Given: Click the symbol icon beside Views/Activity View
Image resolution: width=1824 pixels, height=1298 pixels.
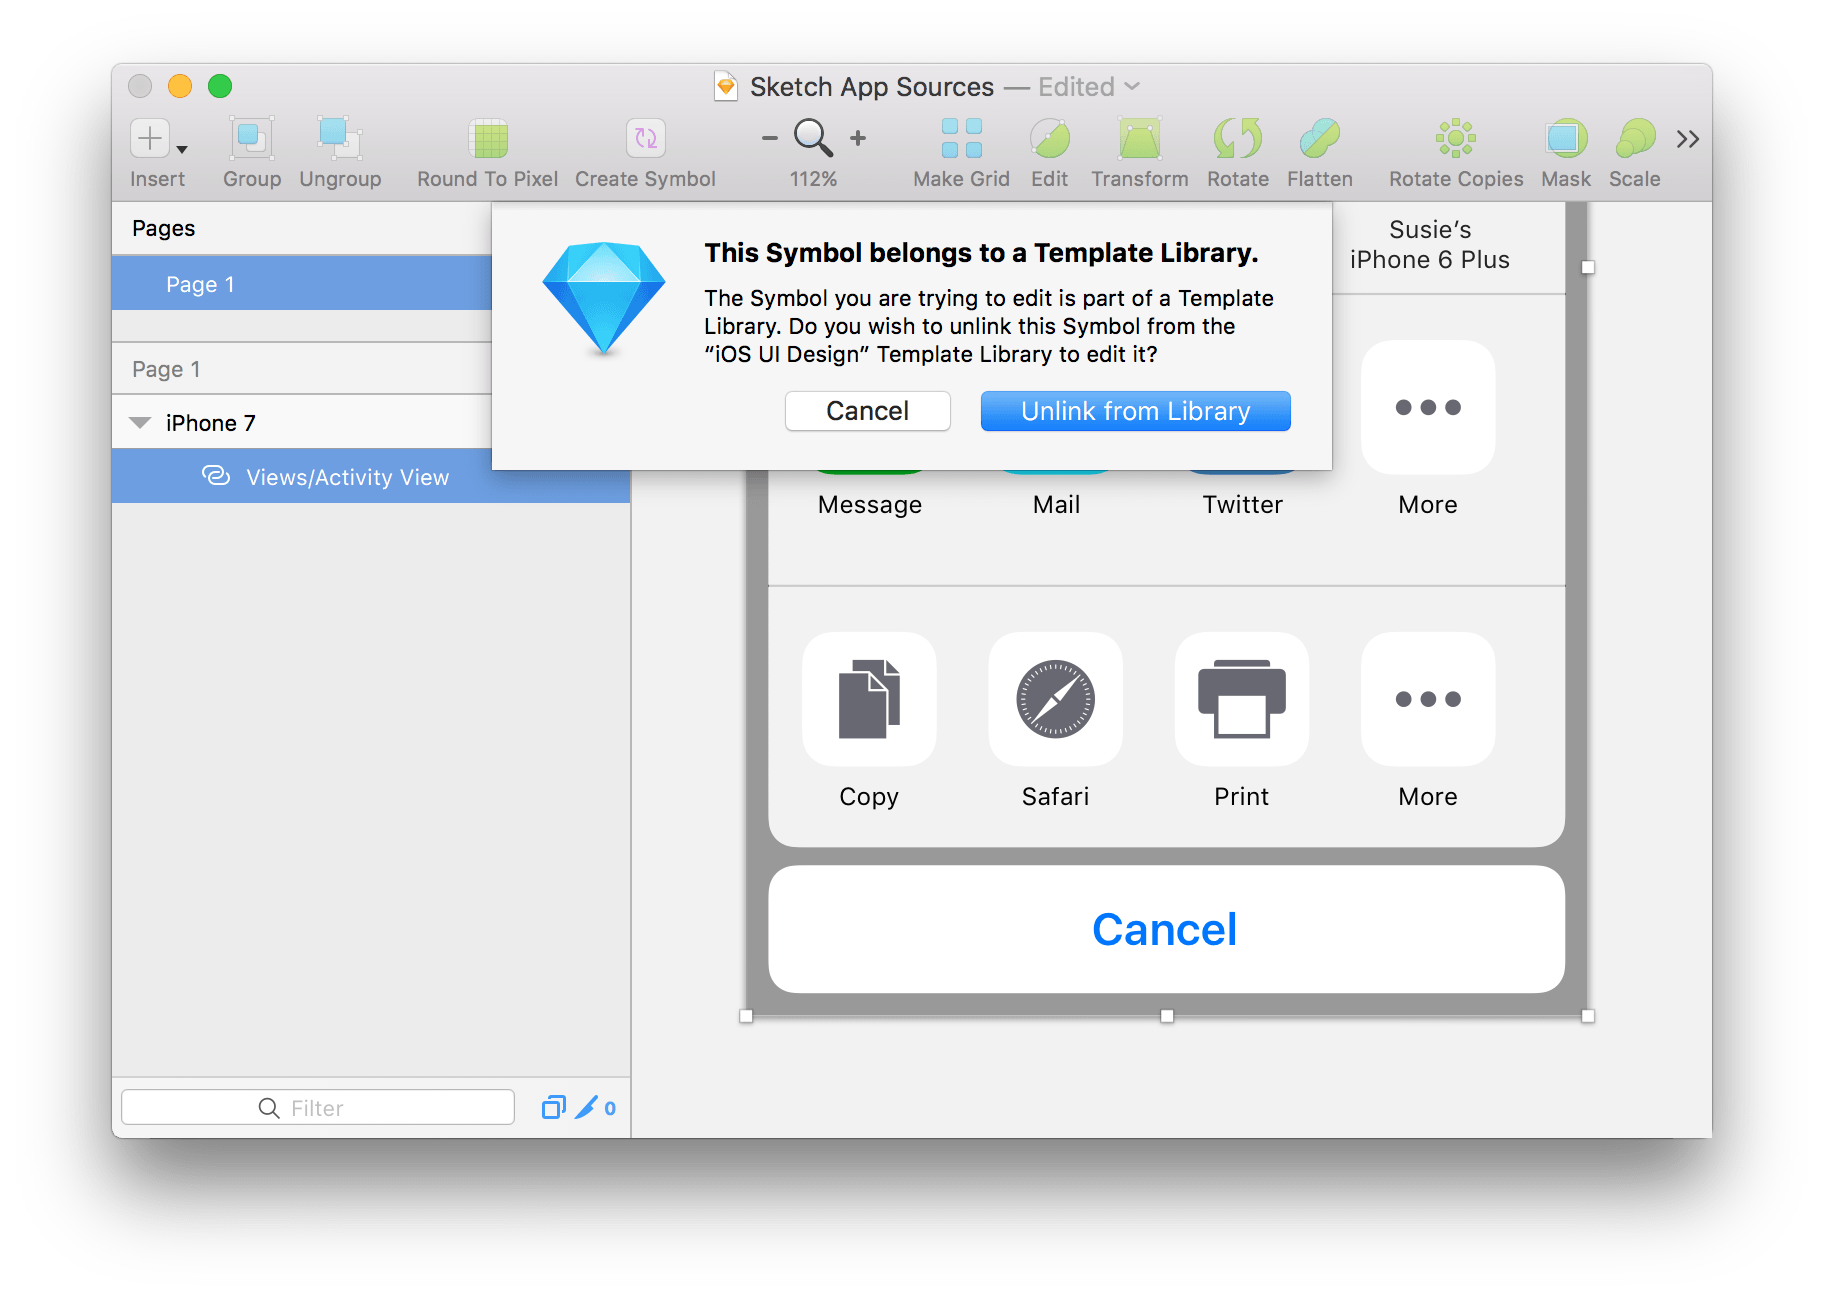Looking at the screenshot, I should coord(216,476).
